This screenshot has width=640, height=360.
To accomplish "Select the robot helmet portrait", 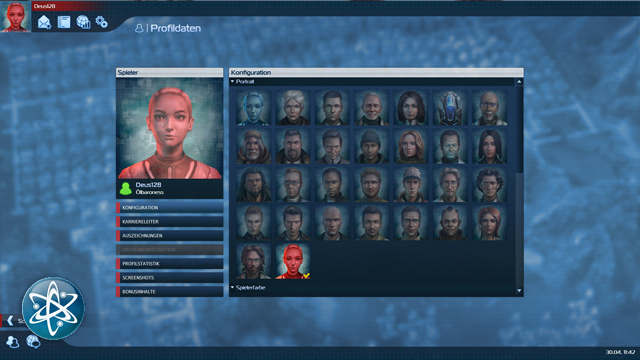I will point(450,108).
